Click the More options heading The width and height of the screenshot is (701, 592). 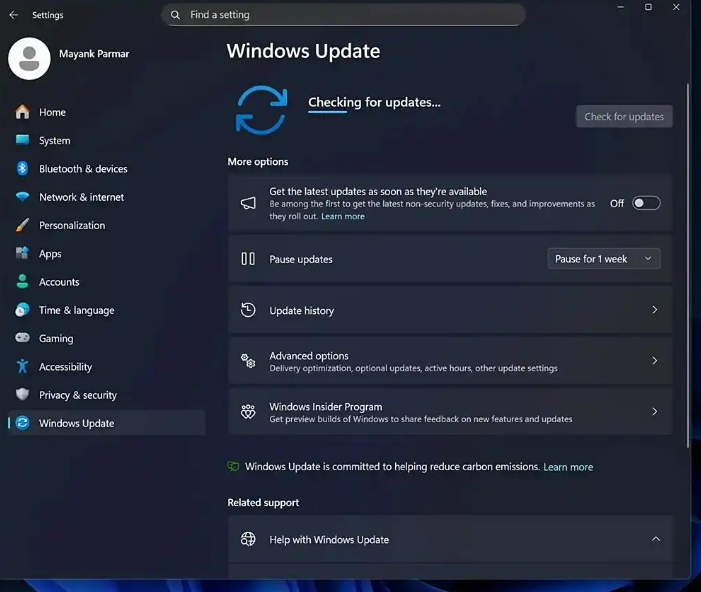258,161
